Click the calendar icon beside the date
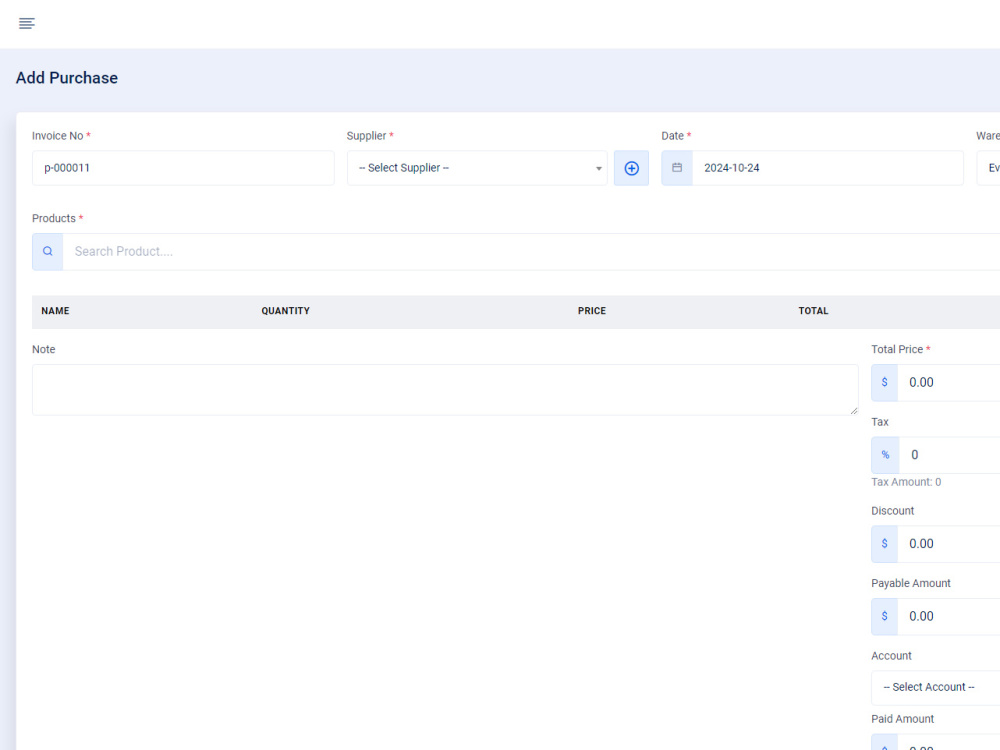1000x750 pixels. (x=677, y=168)
